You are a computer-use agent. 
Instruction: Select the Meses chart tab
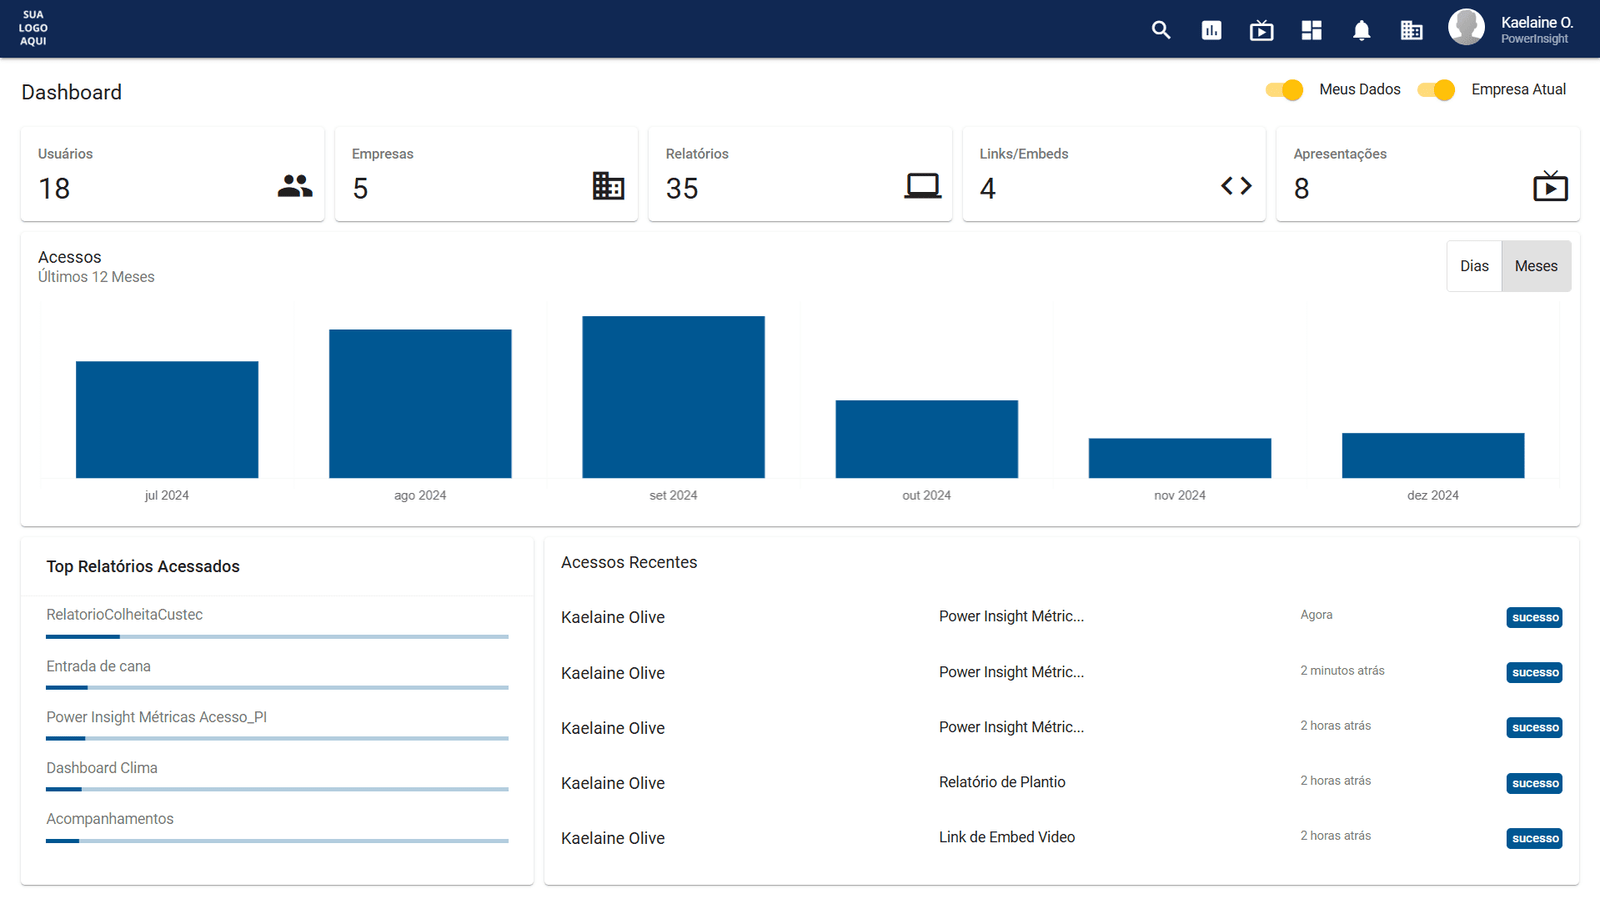click(1536, 266)
